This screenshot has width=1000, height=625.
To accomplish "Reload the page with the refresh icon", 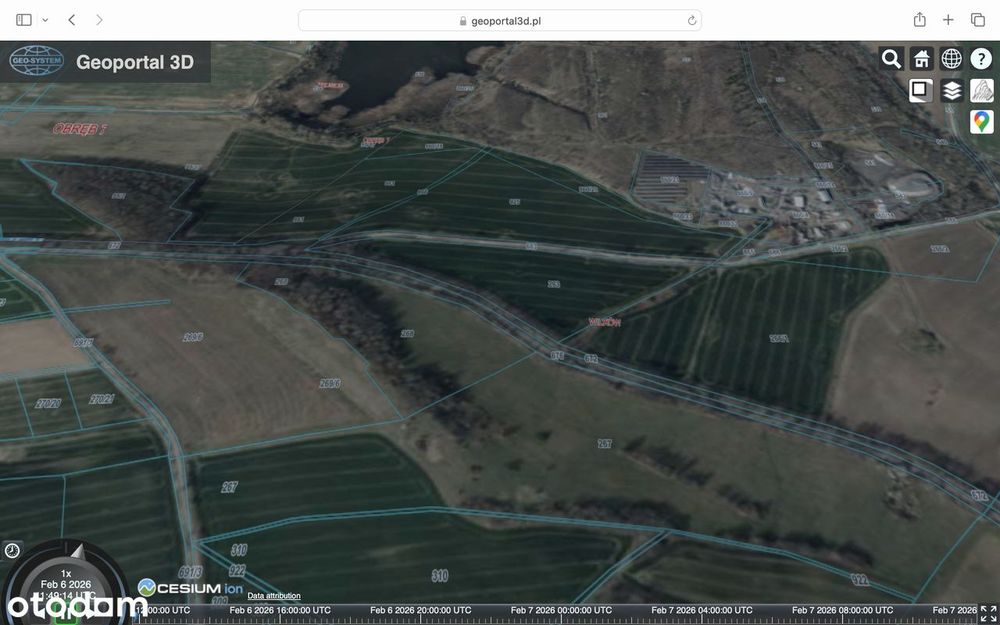I will tap(691, 20).
